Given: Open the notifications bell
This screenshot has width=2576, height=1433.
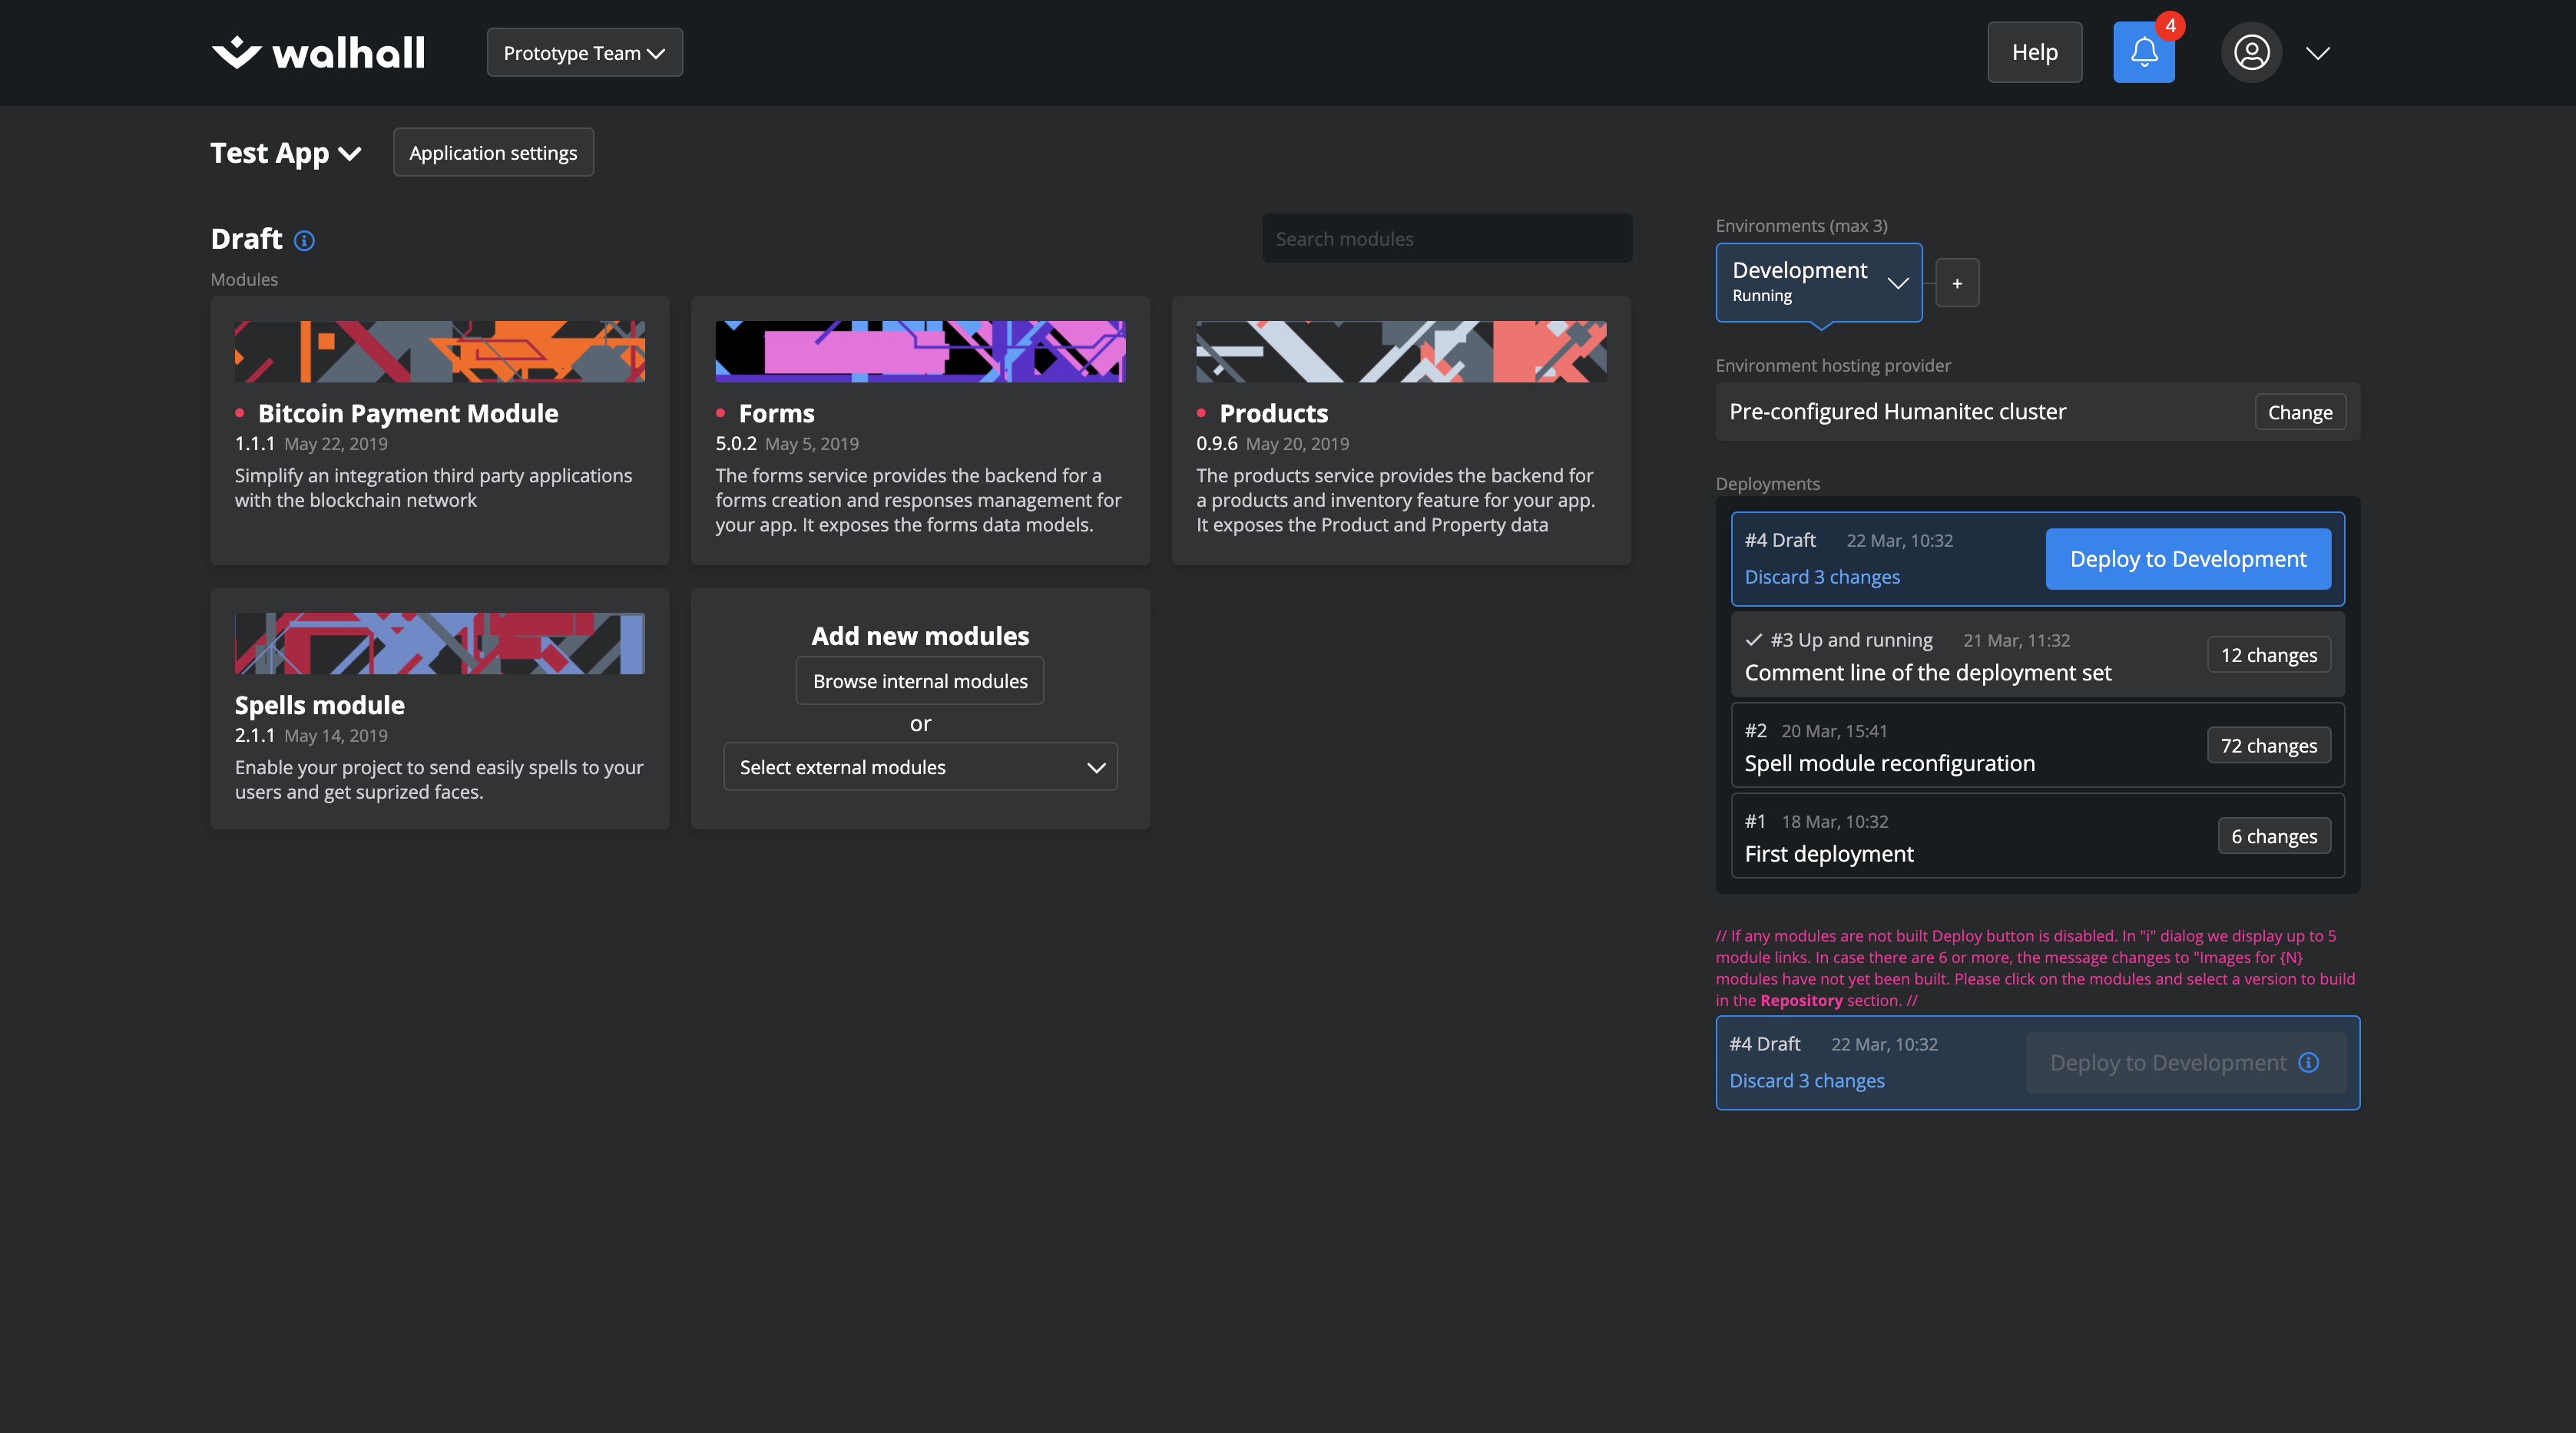Looking at the screenshot, I should point(2143,52).
